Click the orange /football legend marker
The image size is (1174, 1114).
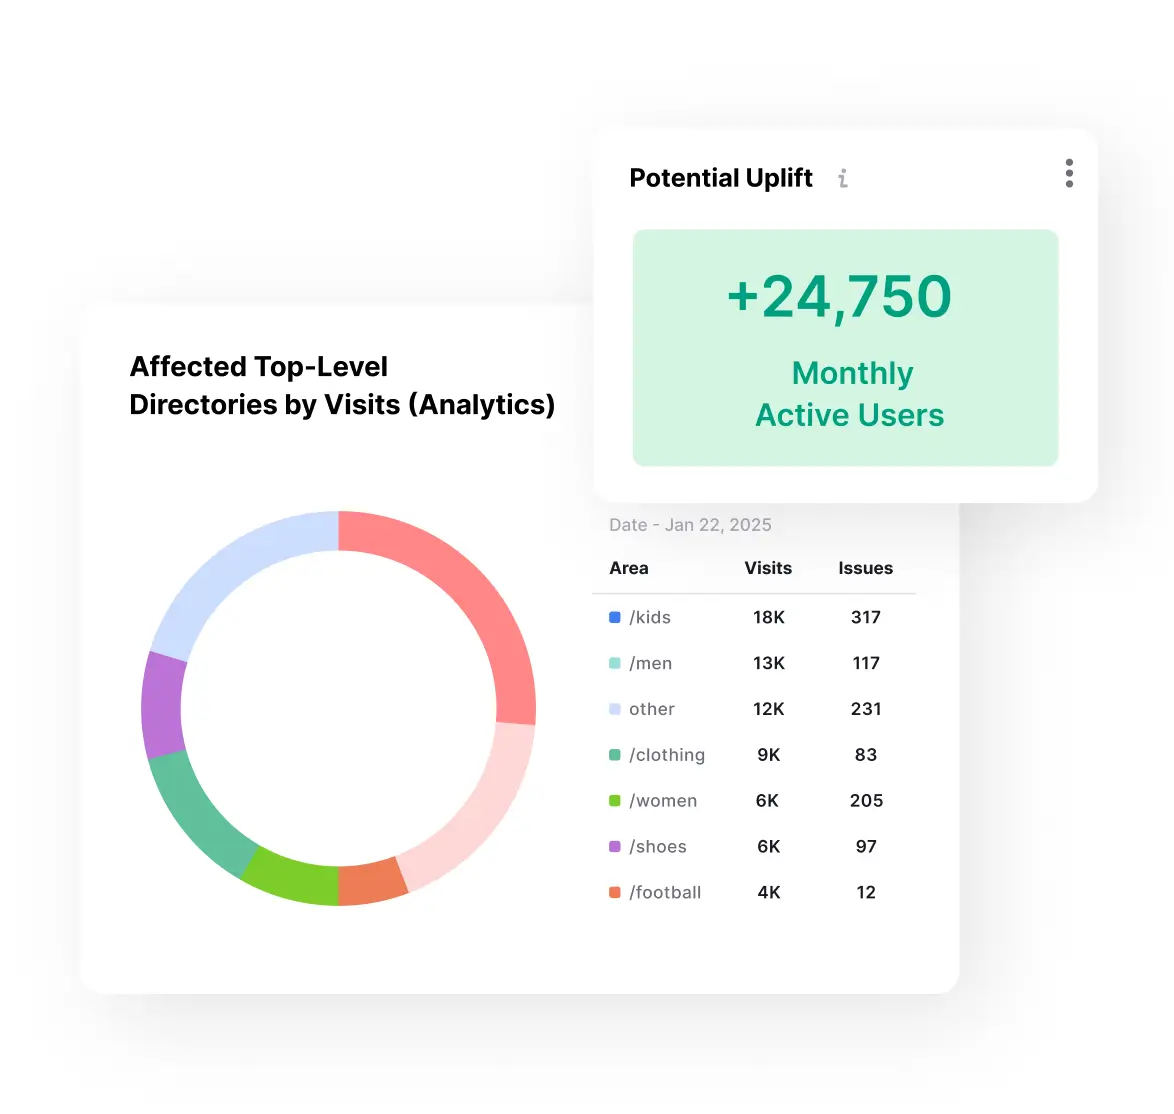[615, 892]
